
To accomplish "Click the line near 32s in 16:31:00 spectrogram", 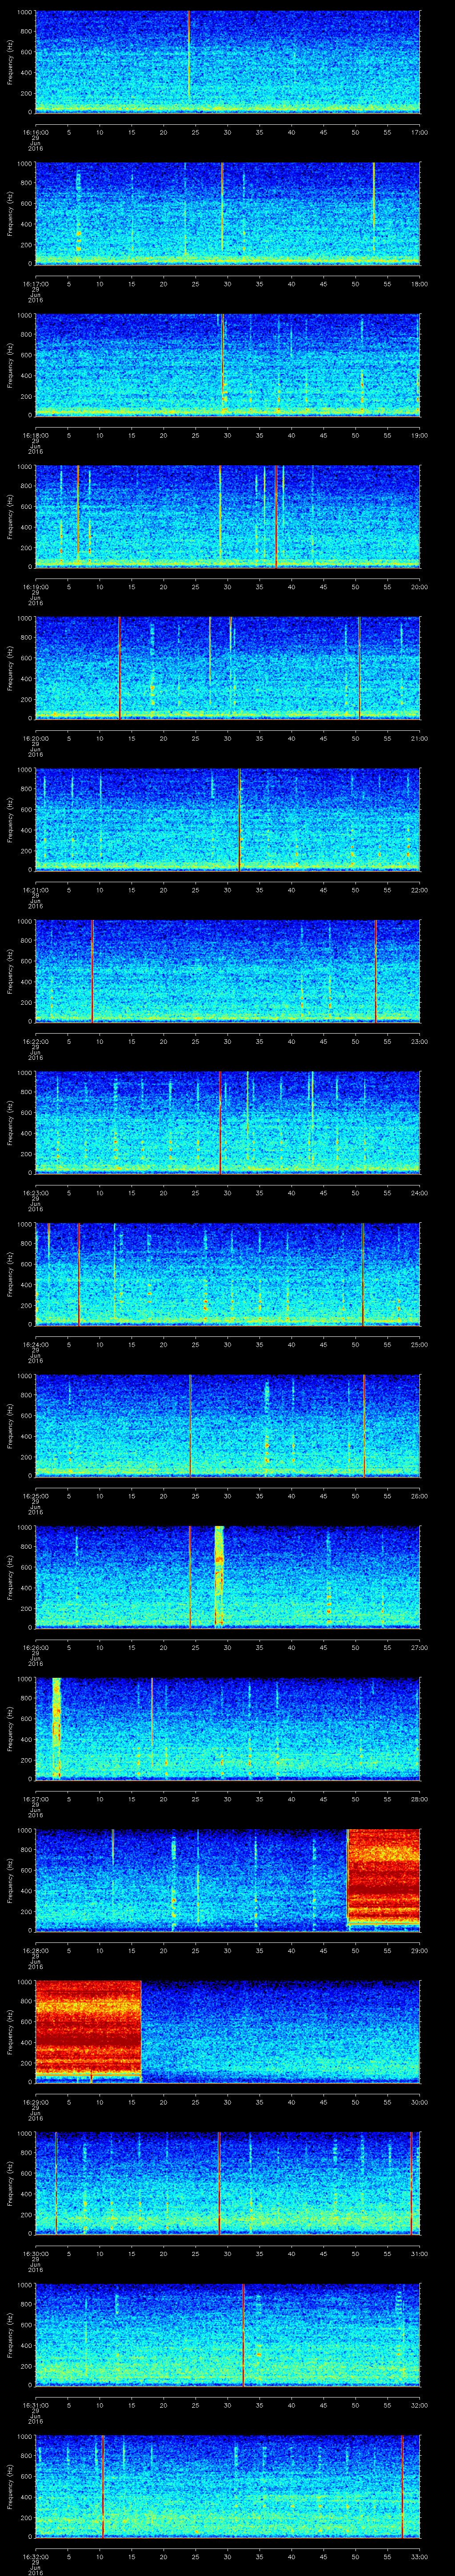I will [243, 2334].
